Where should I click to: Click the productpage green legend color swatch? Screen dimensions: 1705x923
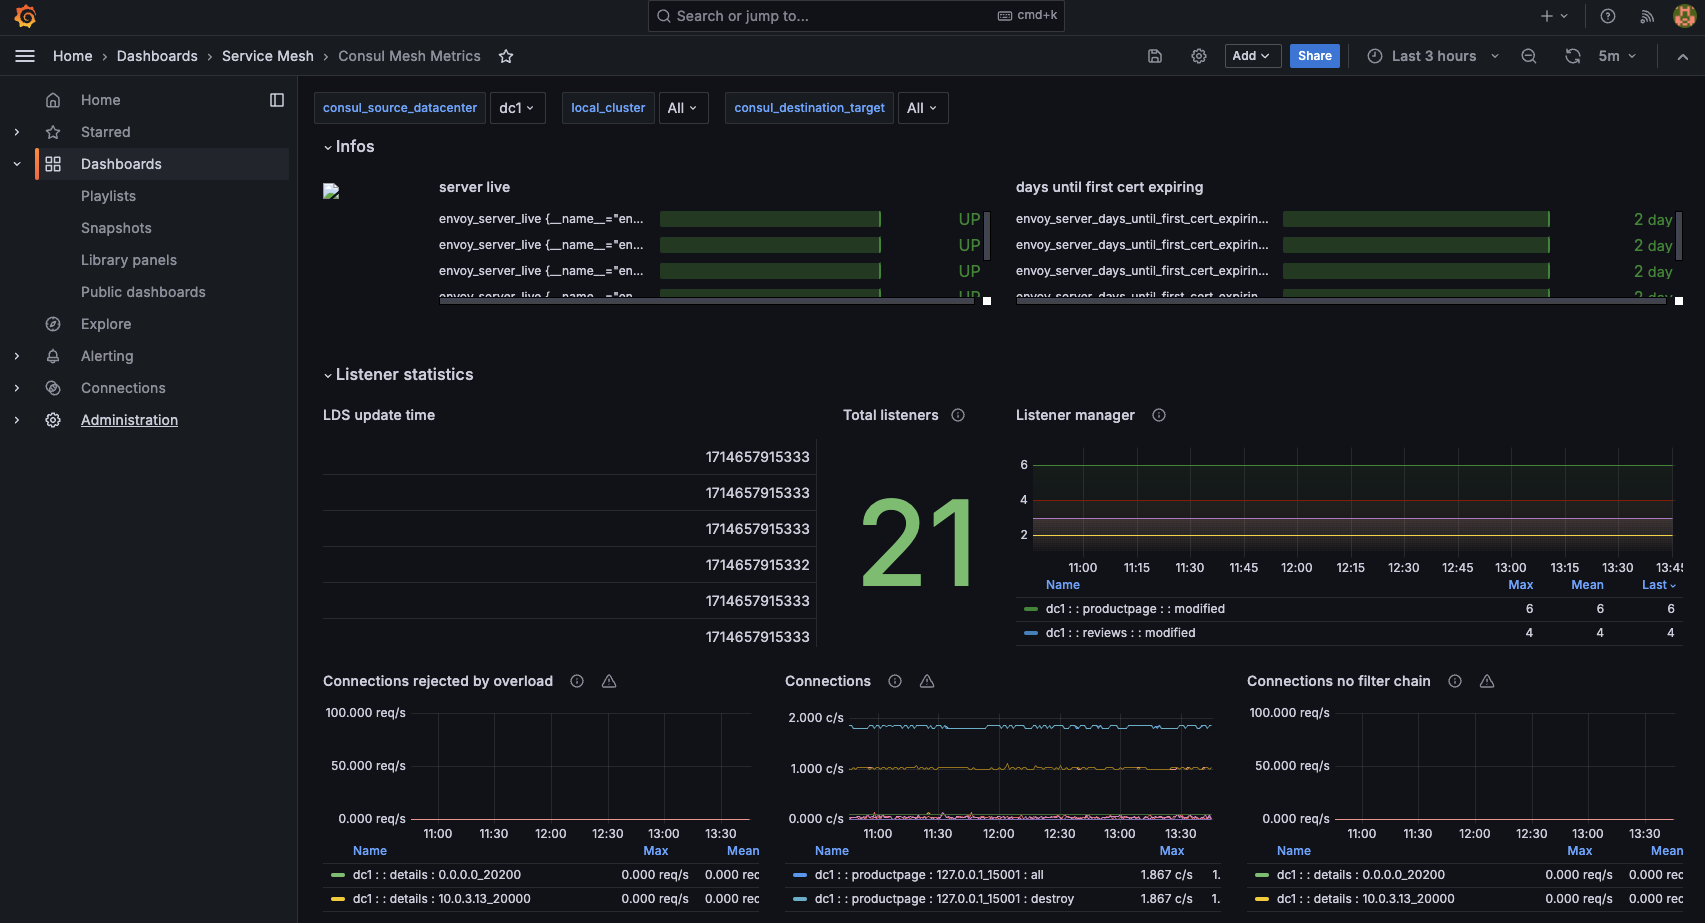1031,609
